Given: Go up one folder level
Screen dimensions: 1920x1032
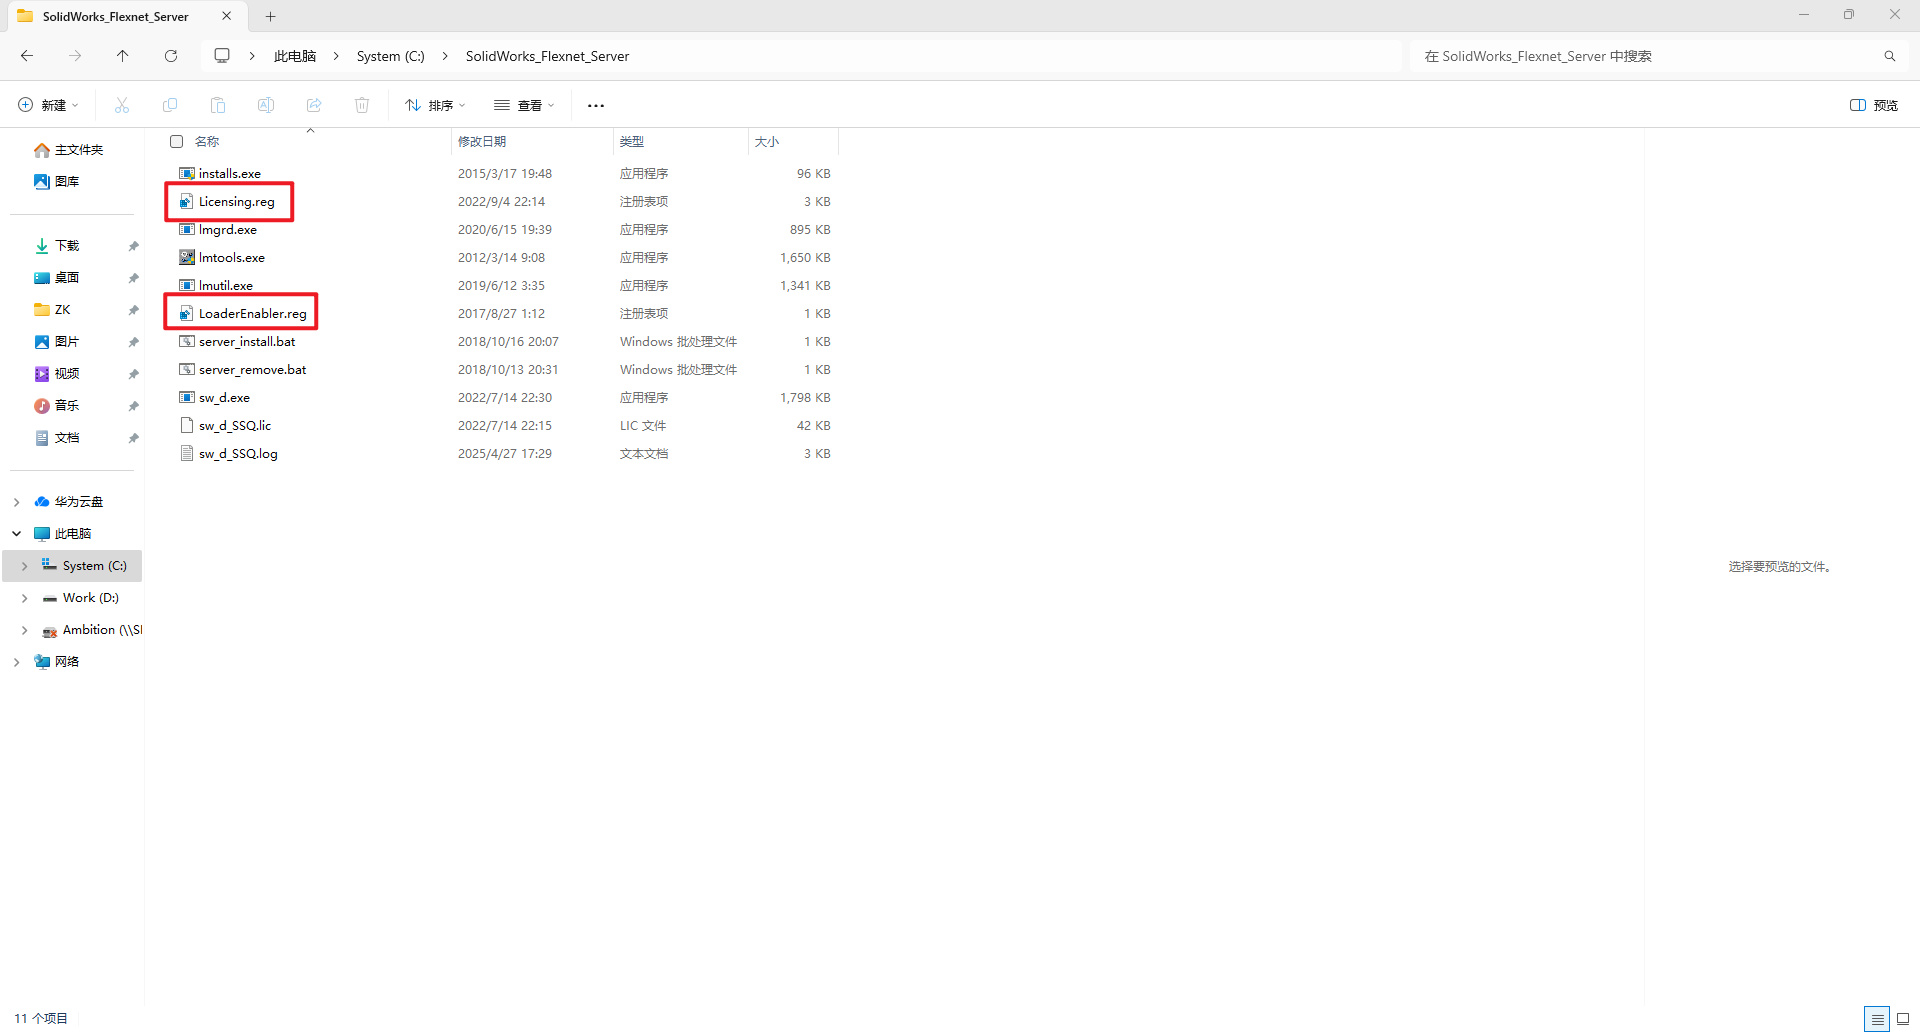Looking at the screenshot, I should pyautogui.click(x=123, y=56).
